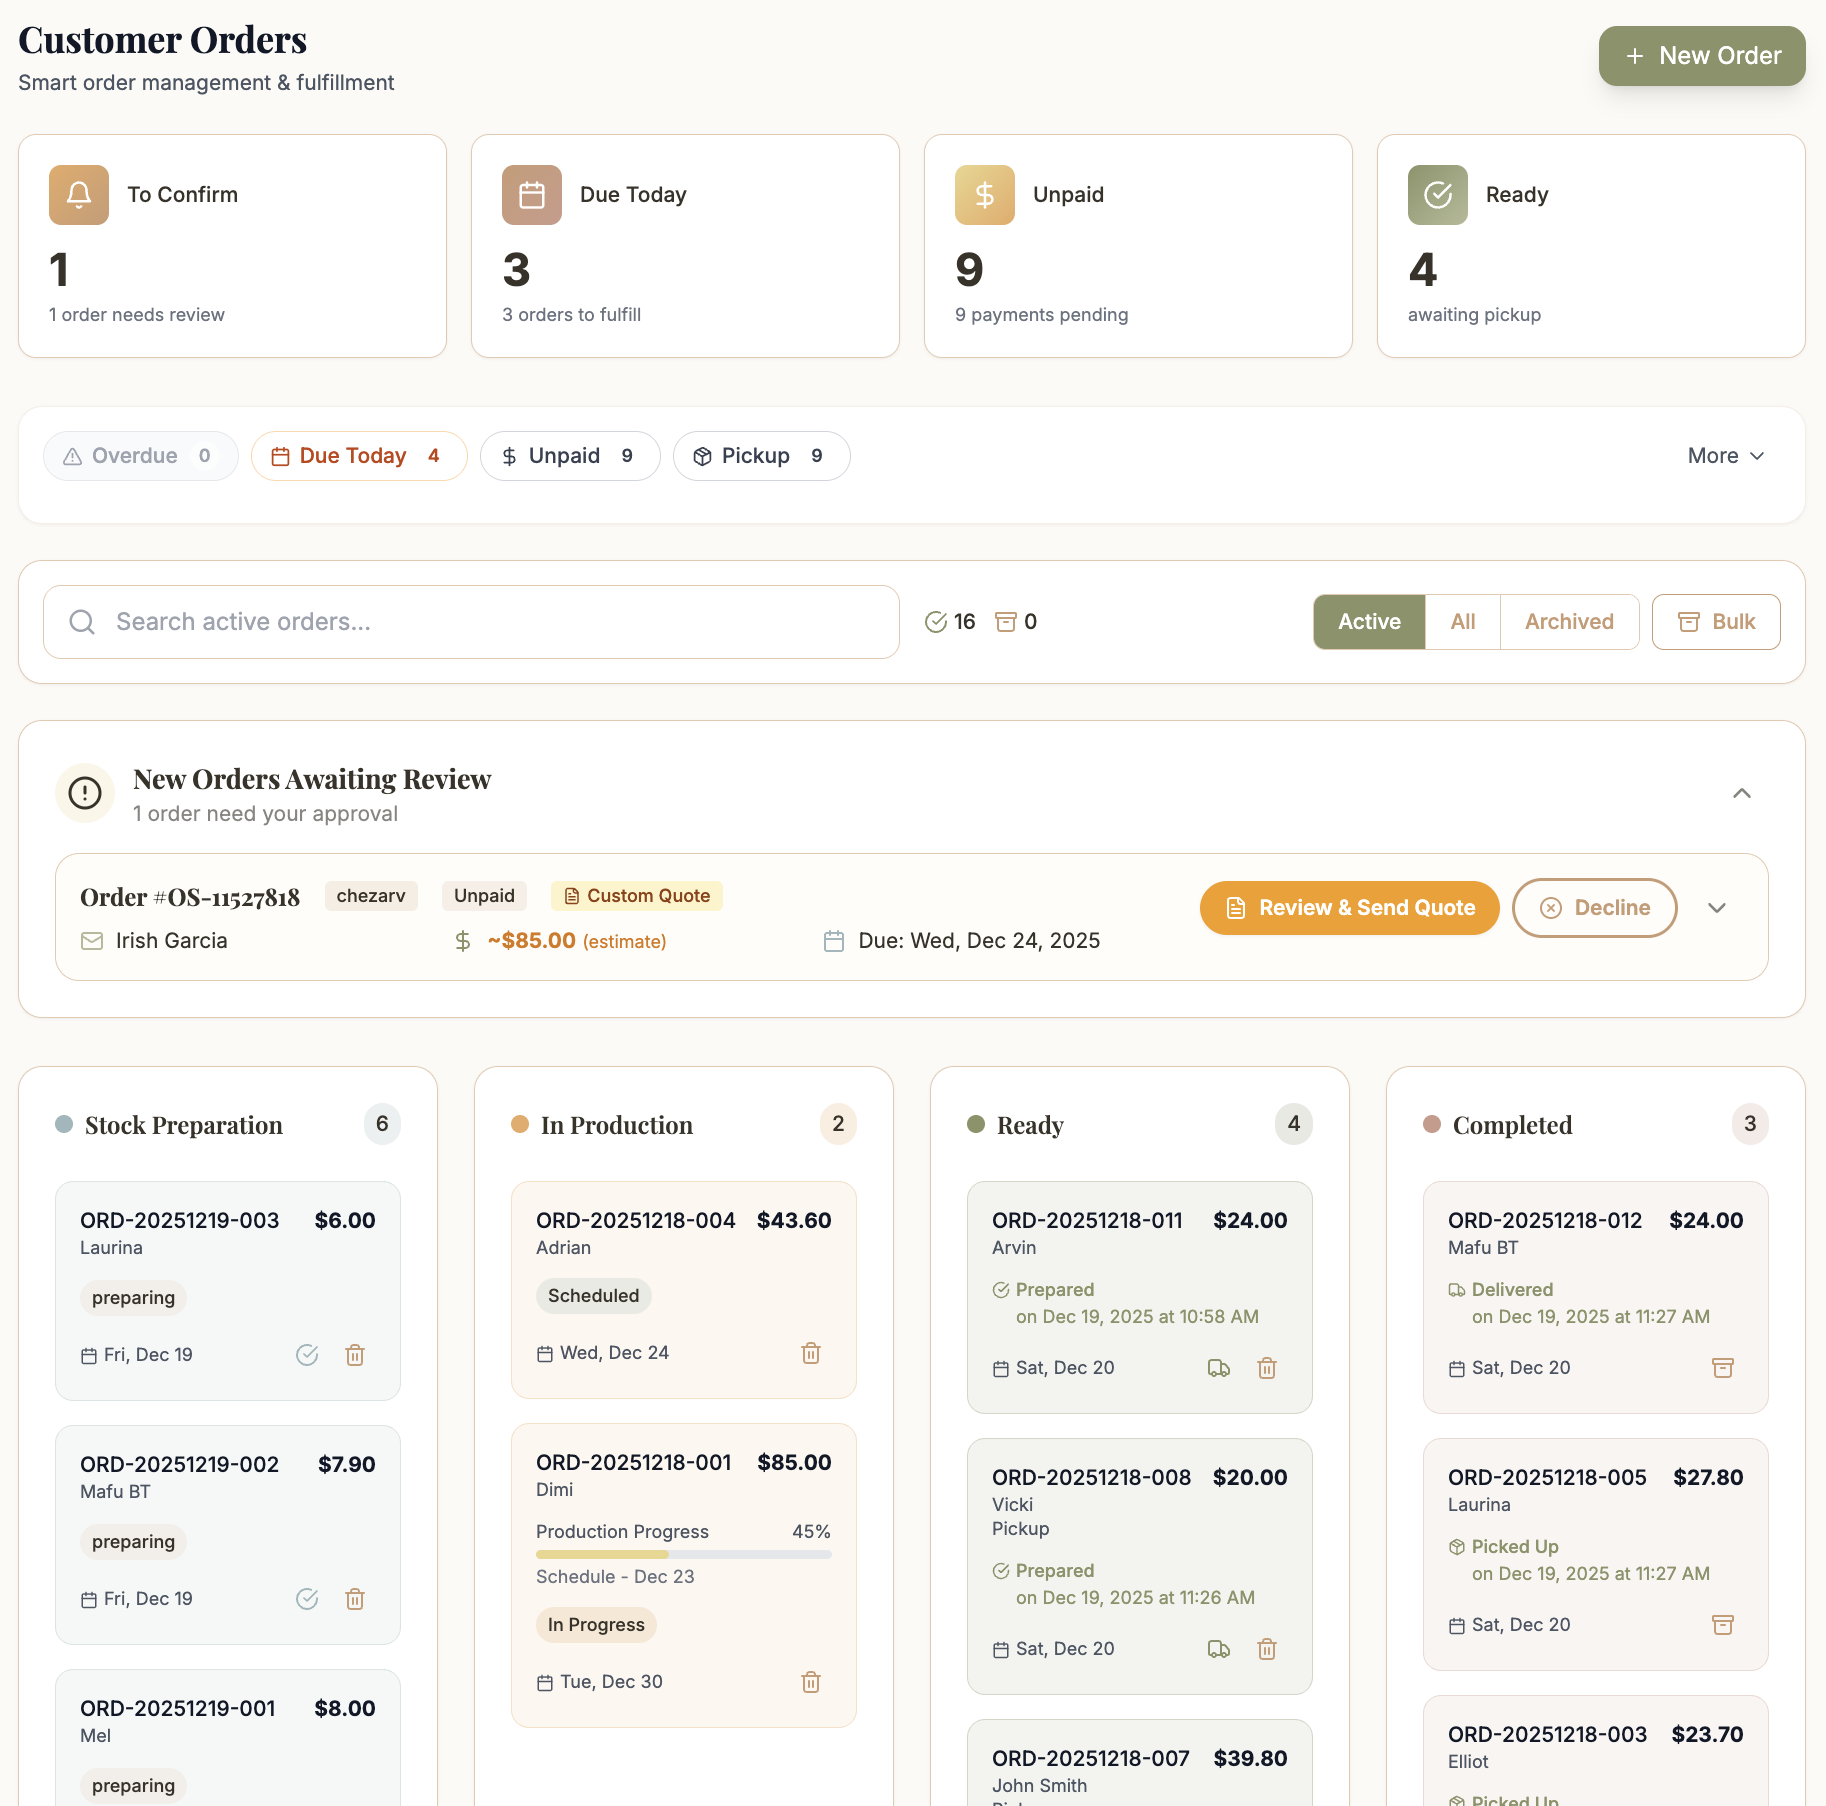Click the New Order button
The image size is (1826, 1806).
pos(1701,56)
